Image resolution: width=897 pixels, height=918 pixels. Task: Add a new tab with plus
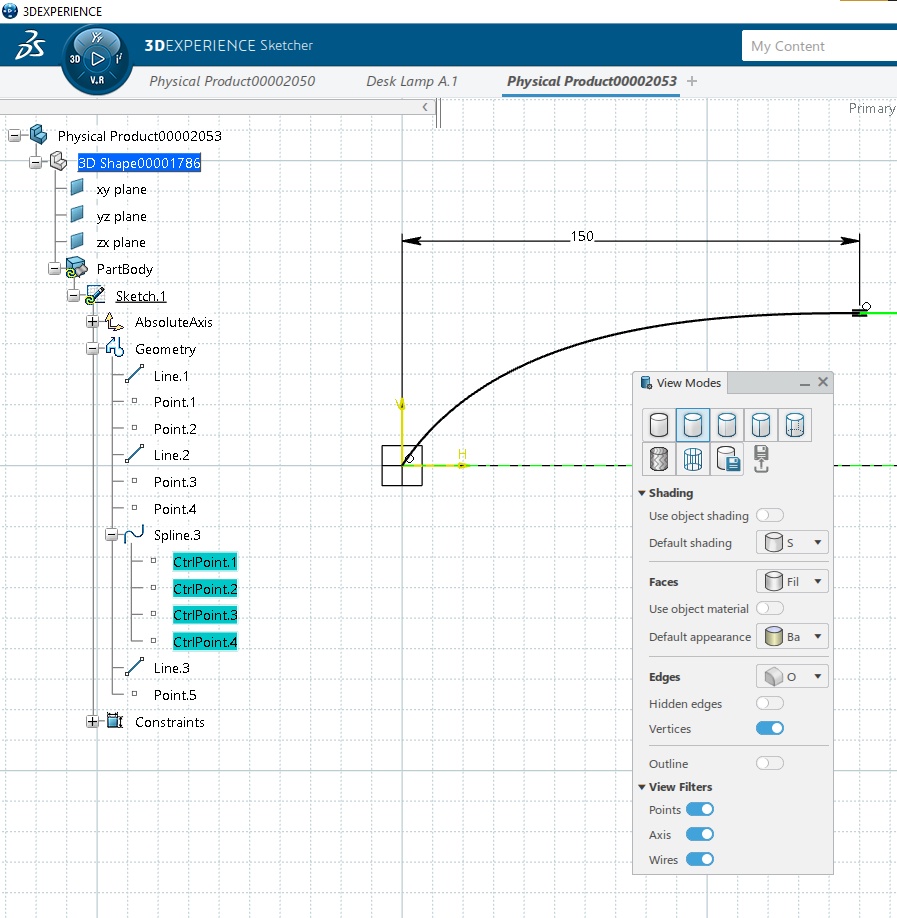point(692,81)
